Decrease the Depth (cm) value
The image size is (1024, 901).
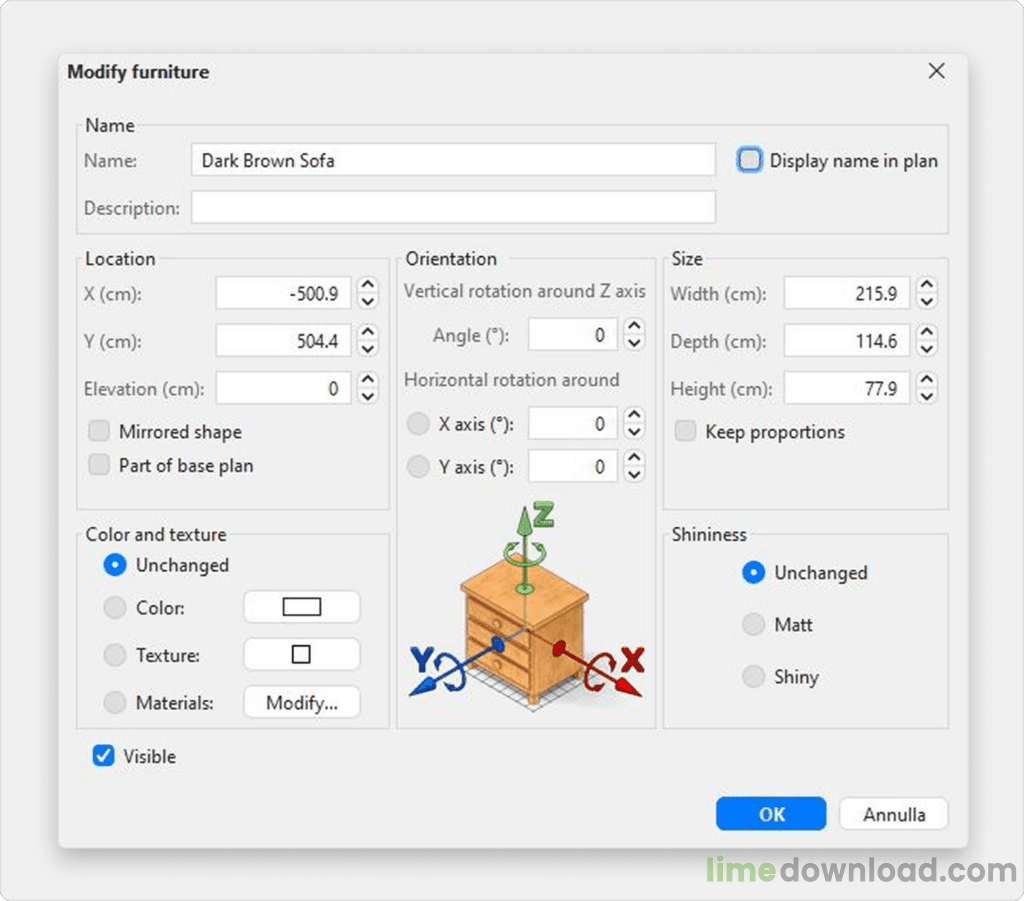coord(926,348)
